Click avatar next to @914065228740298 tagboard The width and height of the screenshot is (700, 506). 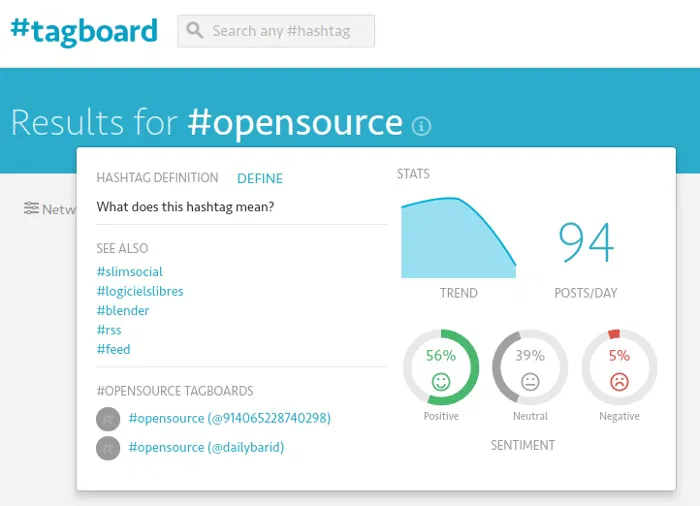108,419
